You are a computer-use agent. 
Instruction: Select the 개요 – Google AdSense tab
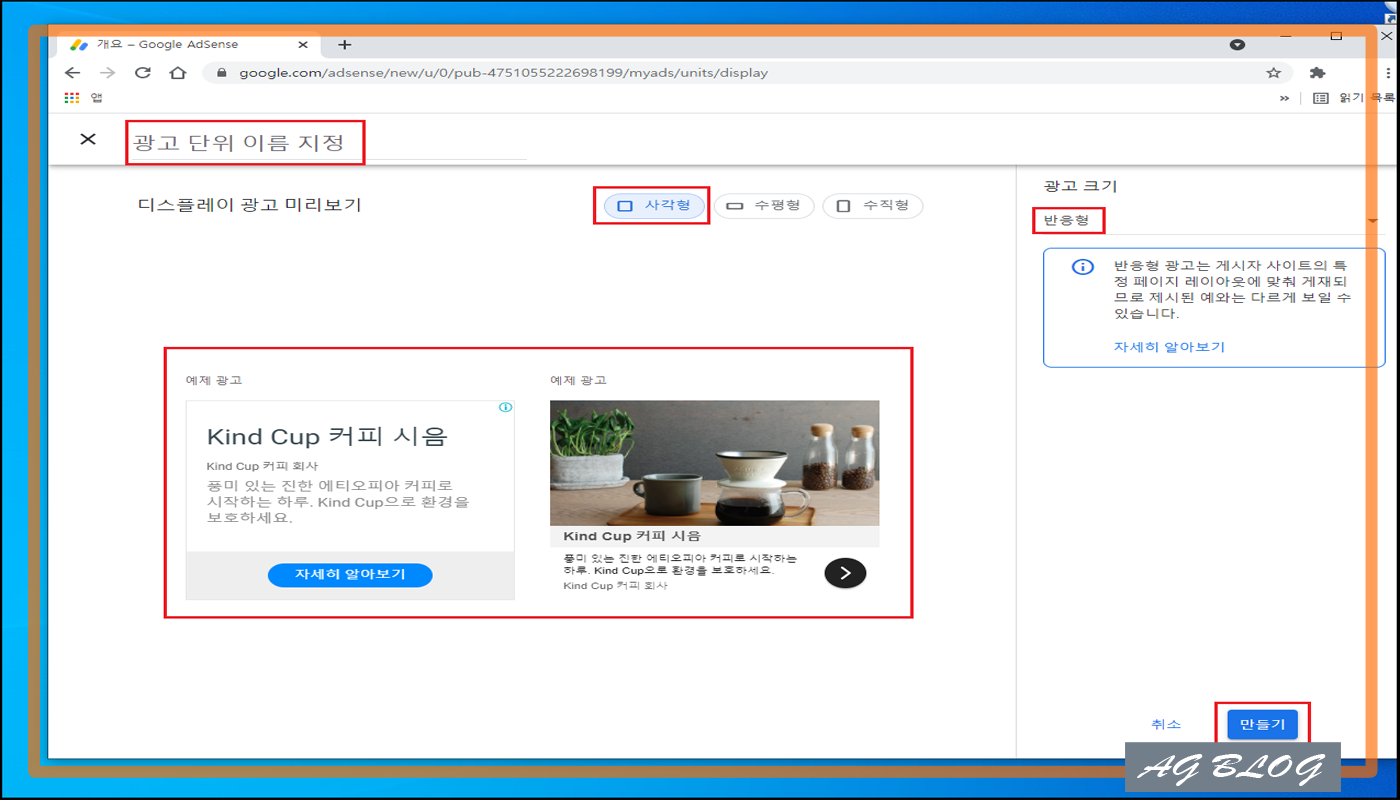click(189, 45)
